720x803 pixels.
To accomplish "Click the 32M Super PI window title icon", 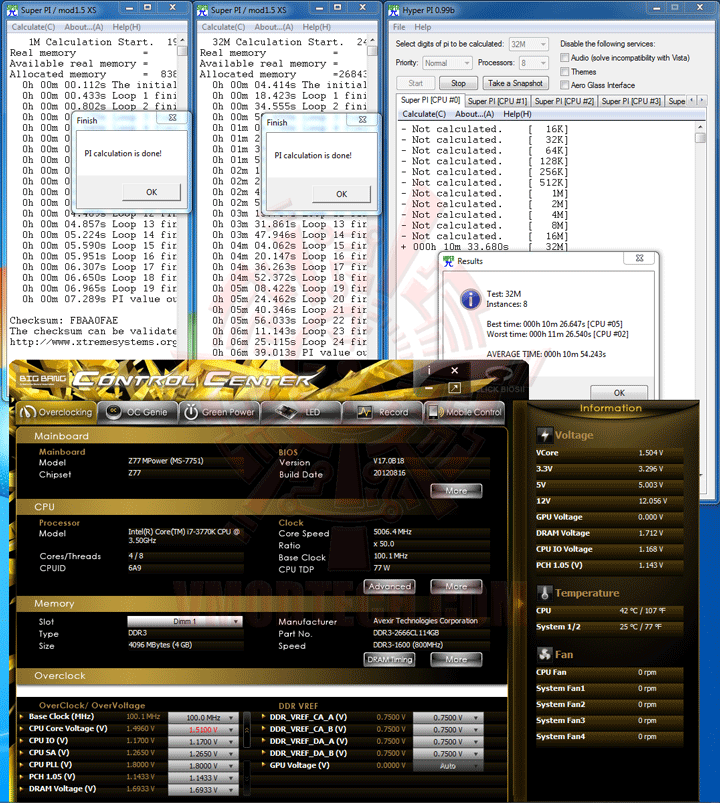I will click(202, 10).
